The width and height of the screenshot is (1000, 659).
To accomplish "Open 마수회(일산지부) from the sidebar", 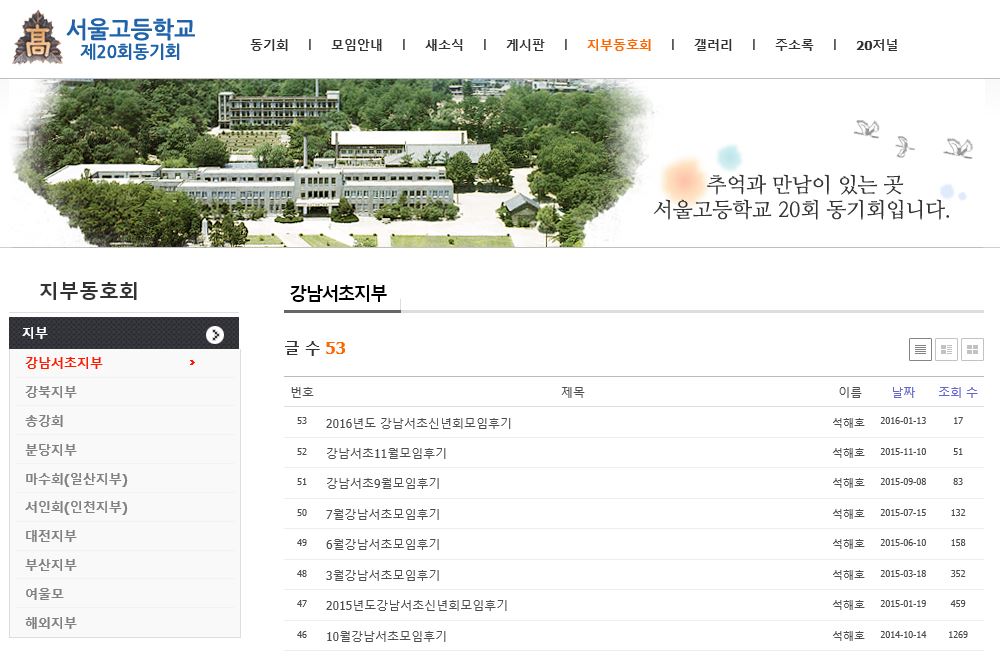I will (76, 478).
